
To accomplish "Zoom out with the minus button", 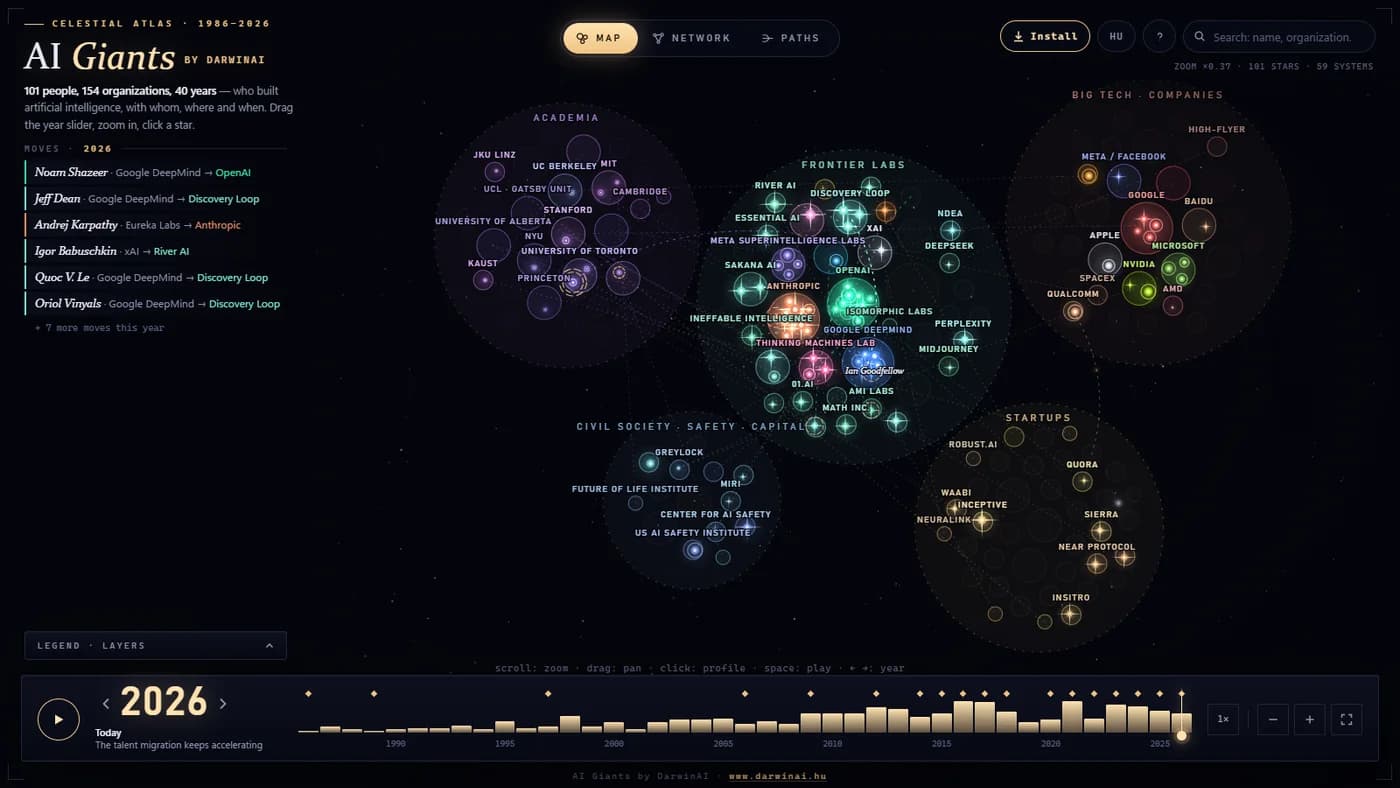I will 1273,719.
